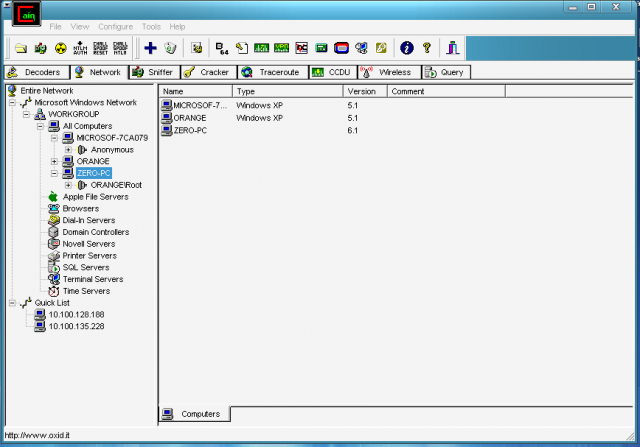Start the sniffer from the toolbar
Image resolution: width=640 pixels, height=447 pixels.
click(40, 48)
